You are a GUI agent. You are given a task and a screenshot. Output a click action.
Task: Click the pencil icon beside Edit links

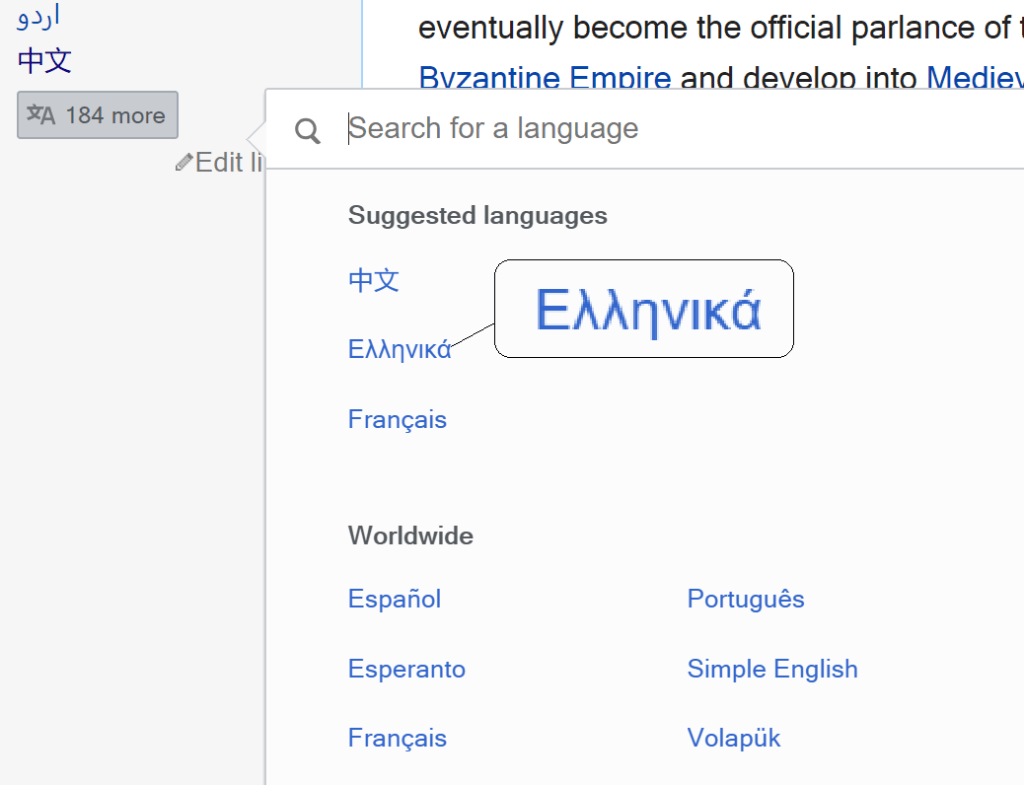(183, 162)
